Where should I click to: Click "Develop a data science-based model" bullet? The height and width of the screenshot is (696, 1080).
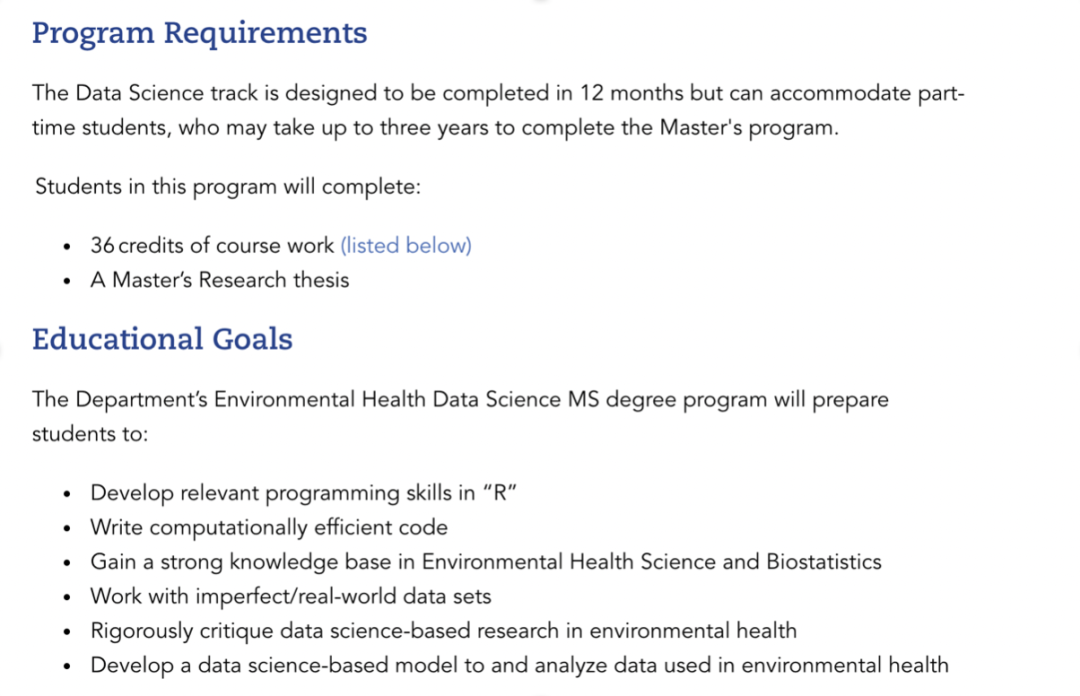pos(519,666)
